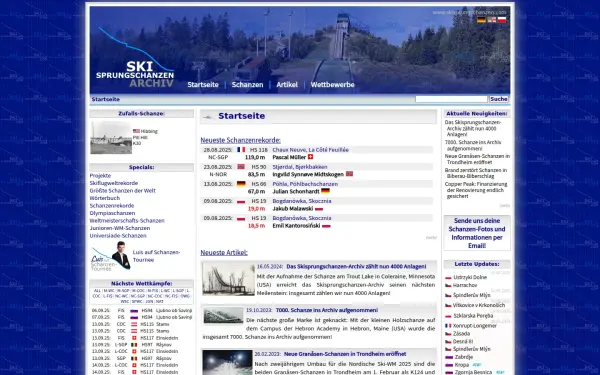Open the Startseite navigation menu item
600x375 pixels.
coord(203,85)
